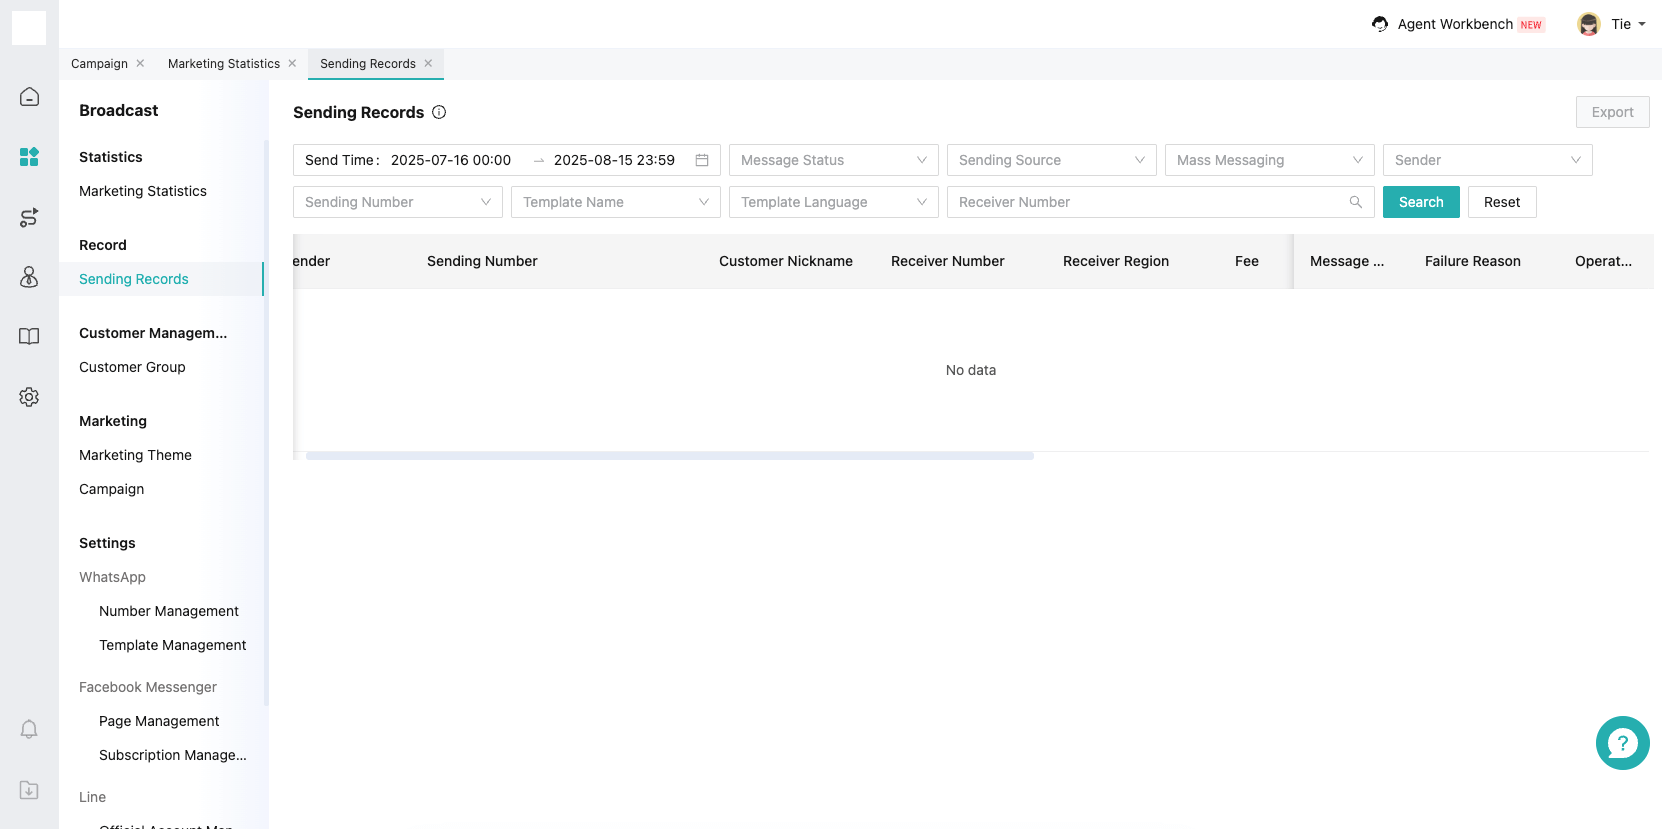
Task: Close the Campaign tab
Action: 140,63
